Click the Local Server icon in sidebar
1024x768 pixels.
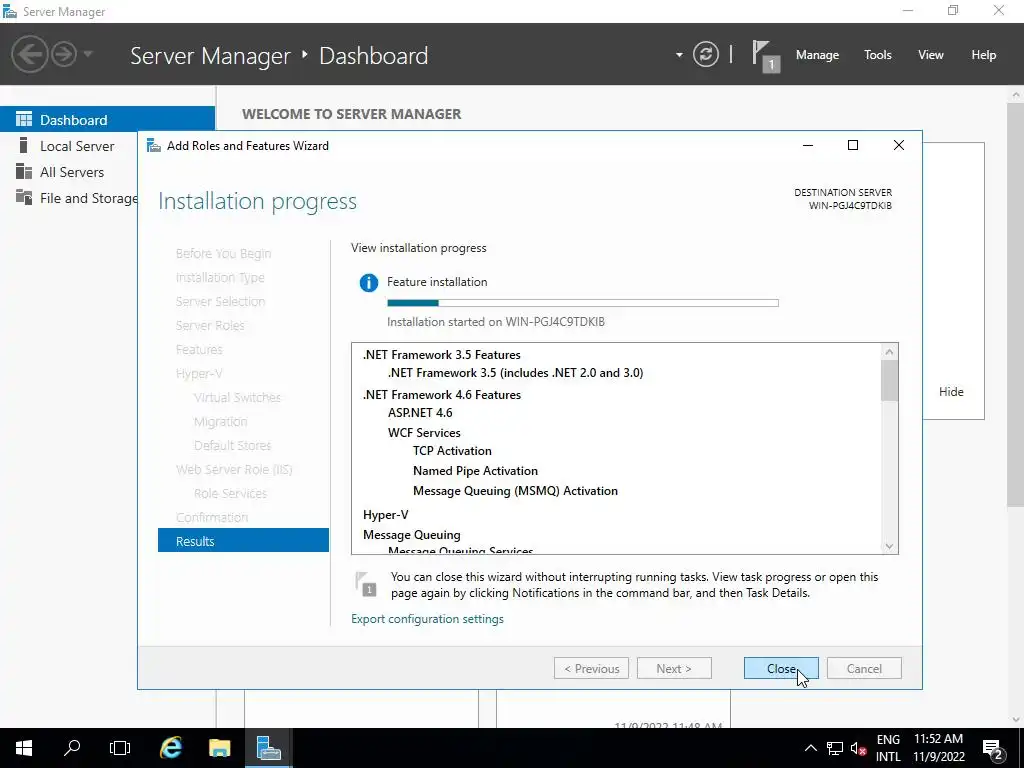coord(24,145)
